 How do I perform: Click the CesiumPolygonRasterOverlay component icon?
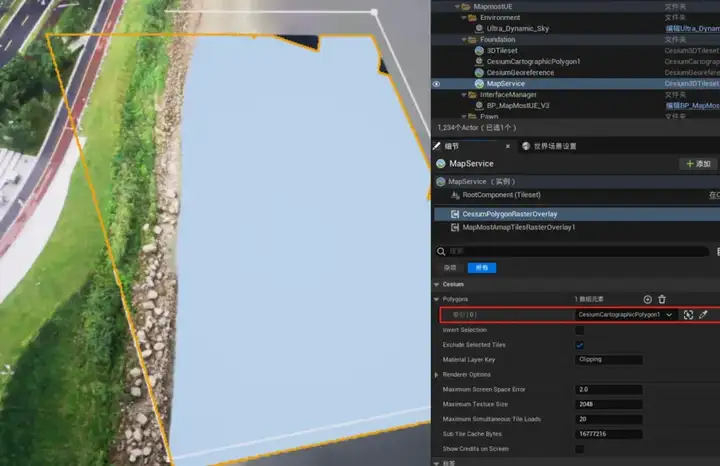click(x=455, y=214)
